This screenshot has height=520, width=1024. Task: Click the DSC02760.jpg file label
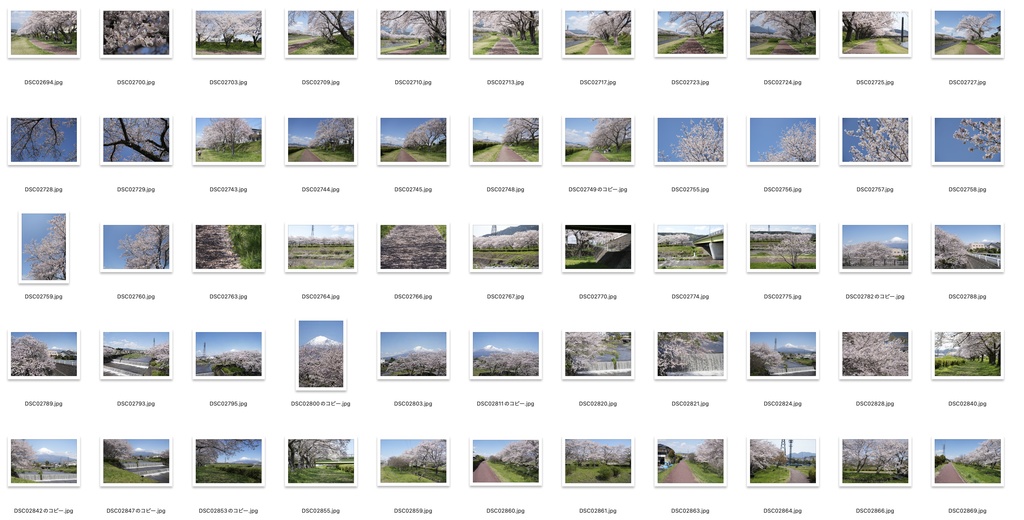(136, 297)
